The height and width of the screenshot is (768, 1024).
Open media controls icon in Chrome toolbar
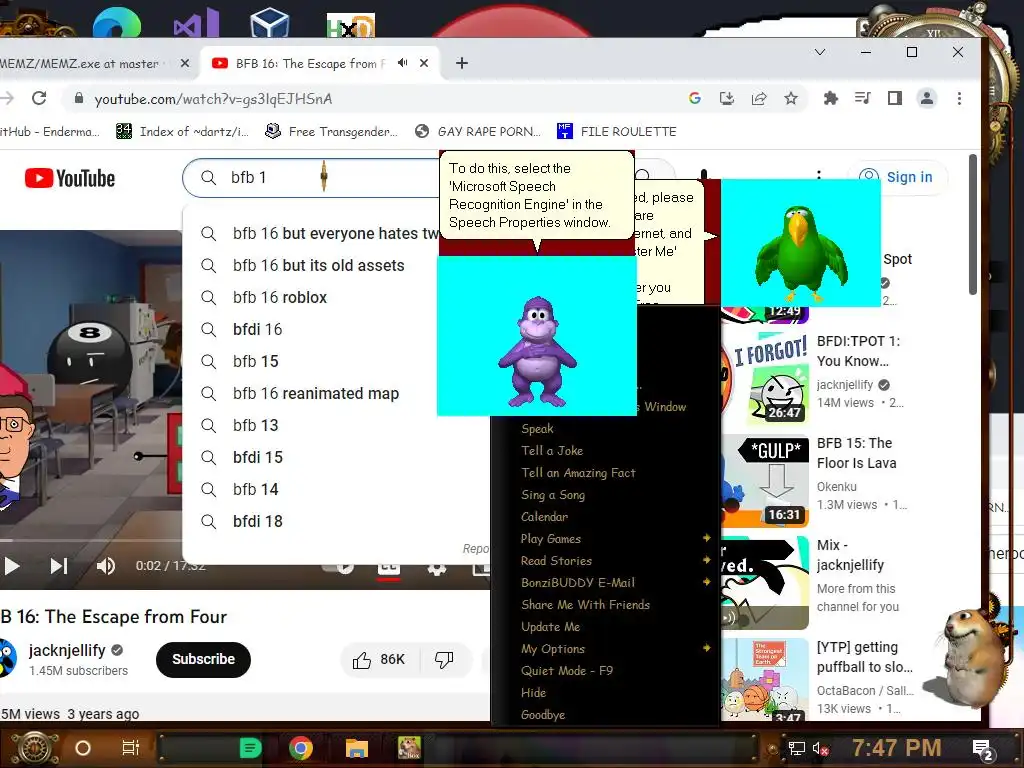coord(863,99)
